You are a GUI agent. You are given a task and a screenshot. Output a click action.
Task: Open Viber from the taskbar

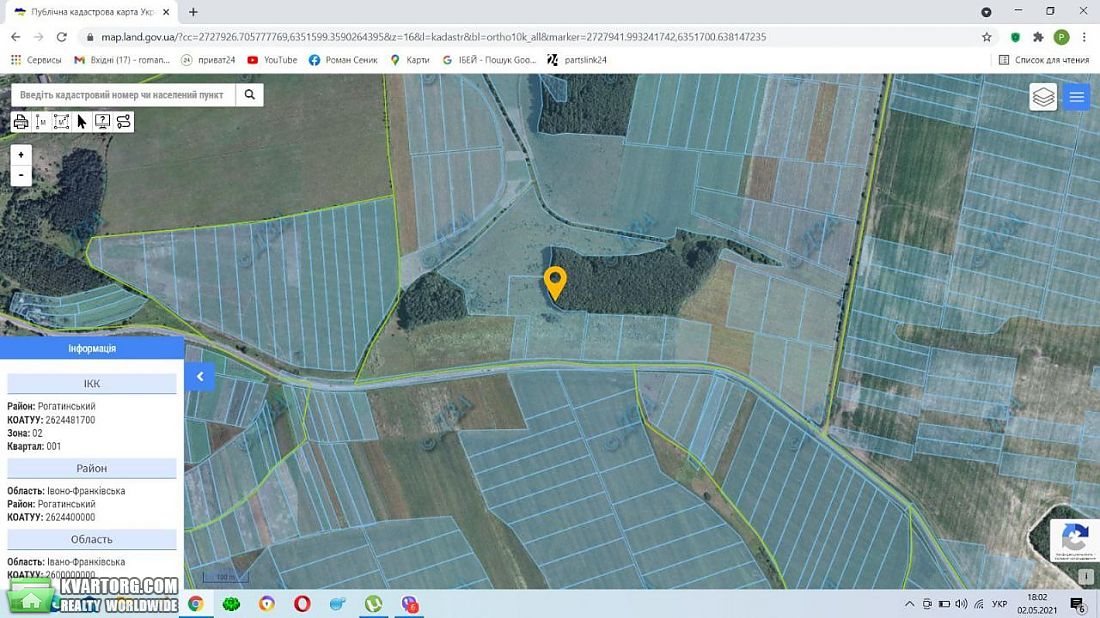click(x=410, y=603)
